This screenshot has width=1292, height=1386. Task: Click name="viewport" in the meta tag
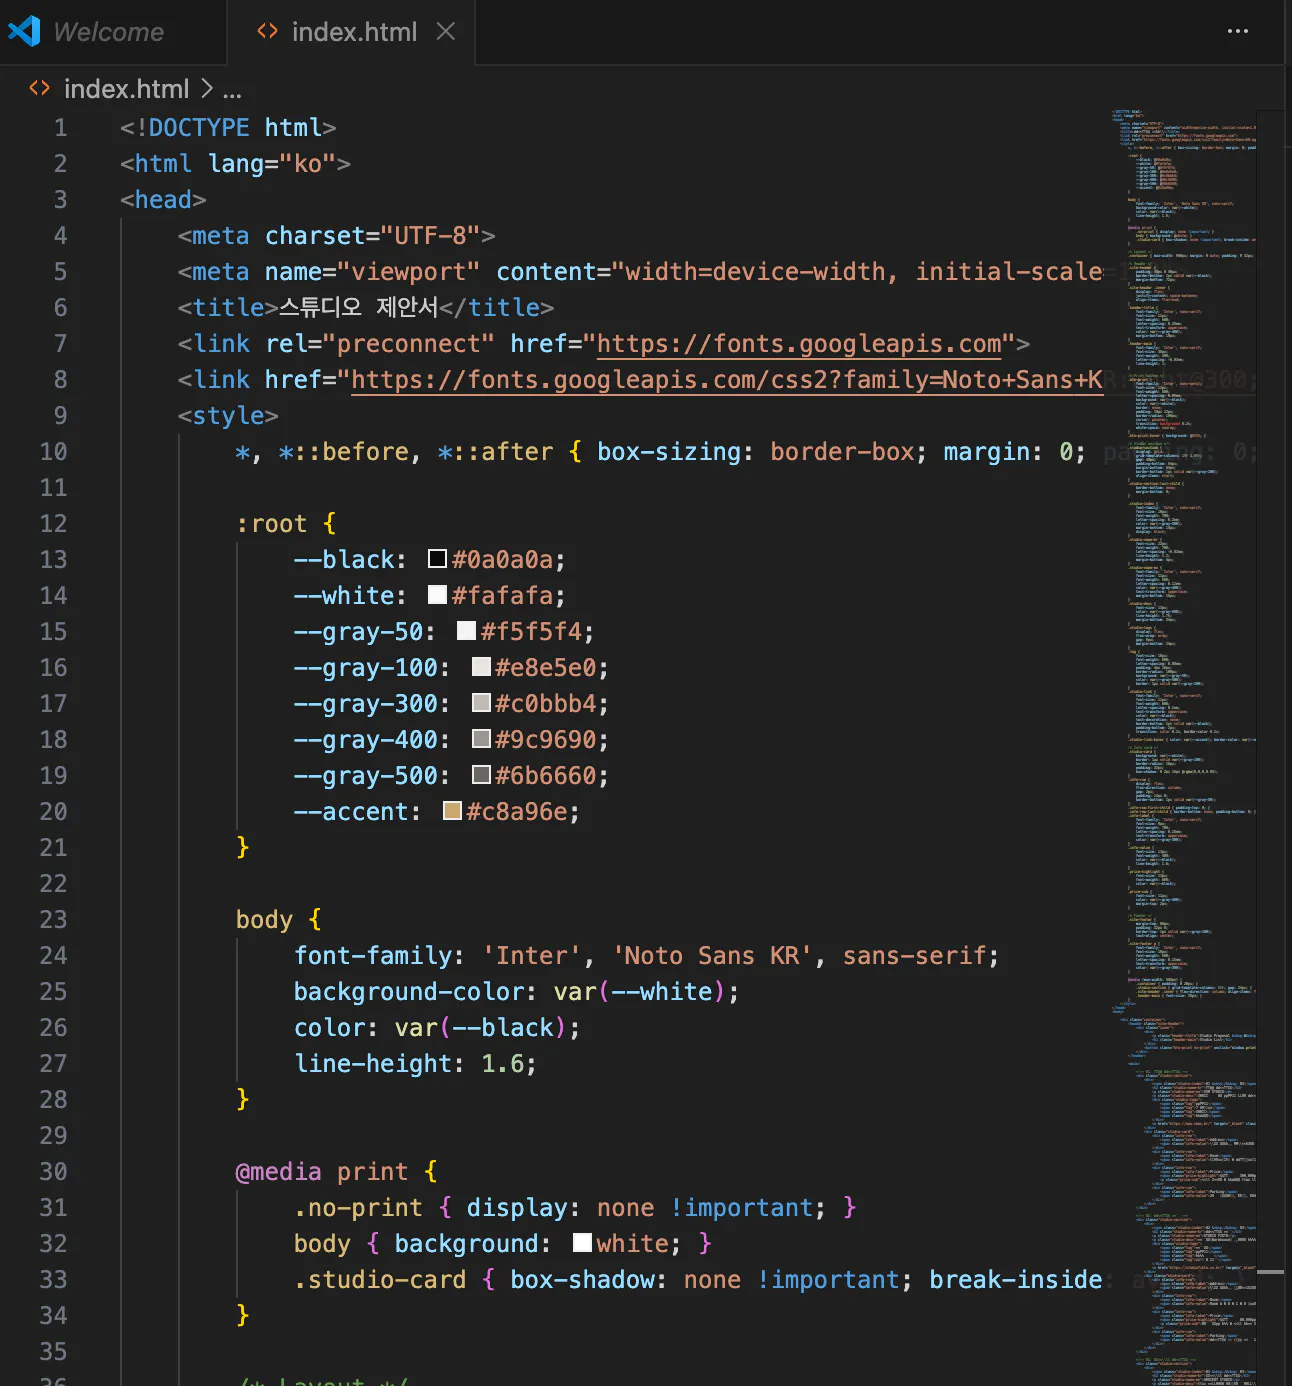pyautogui.click(x=373, y=272)
